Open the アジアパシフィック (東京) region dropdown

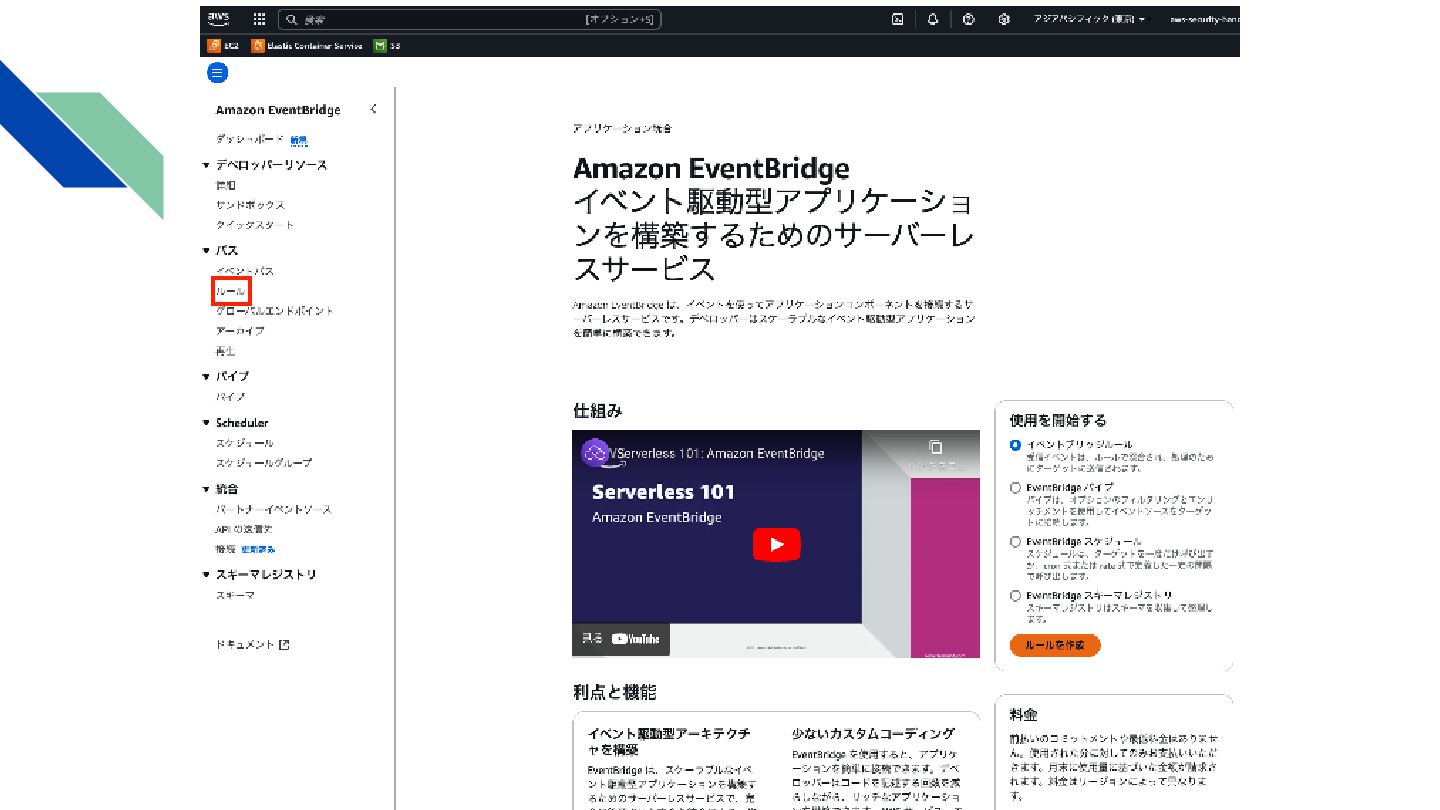[1089, 19]
